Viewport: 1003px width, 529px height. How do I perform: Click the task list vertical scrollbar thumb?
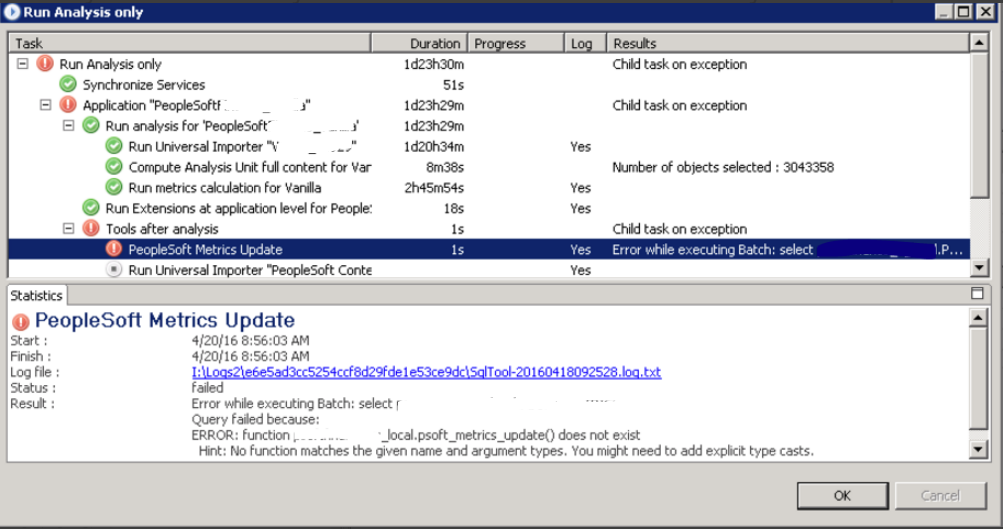(979, 125)
